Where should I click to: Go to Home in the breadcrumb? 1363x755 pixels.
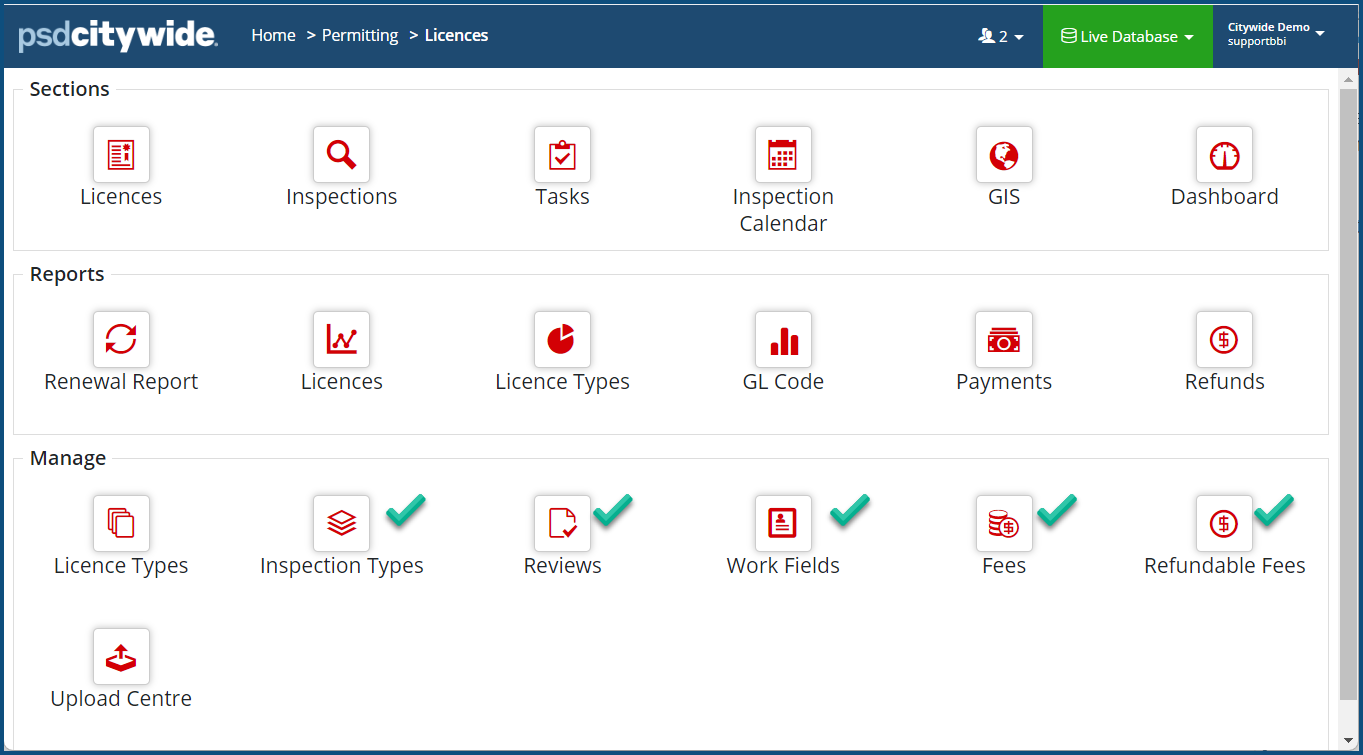click(273, 36)
